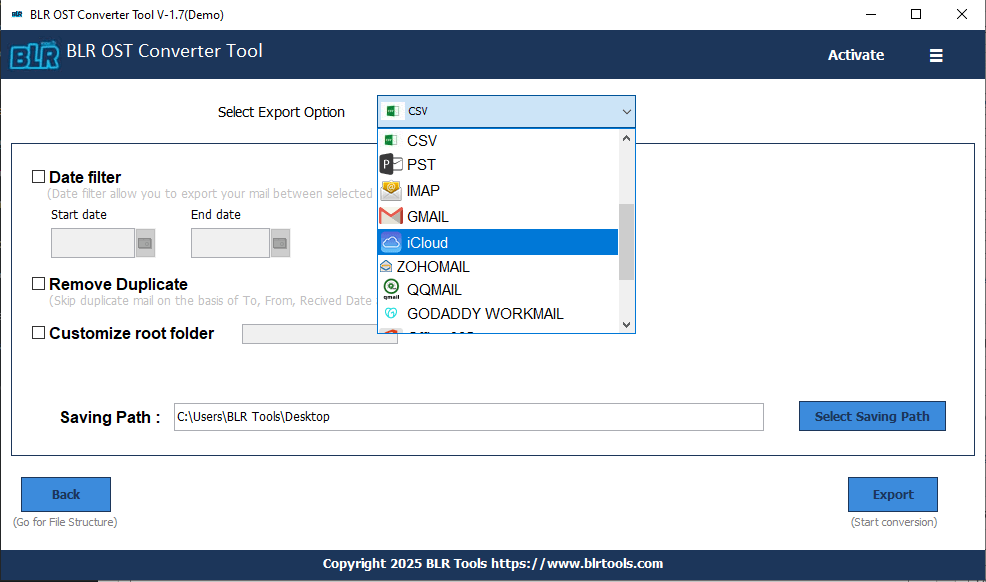Choose CSV from the export list
The width and height of the screenshot is (986, 582).
coord(498,140)
